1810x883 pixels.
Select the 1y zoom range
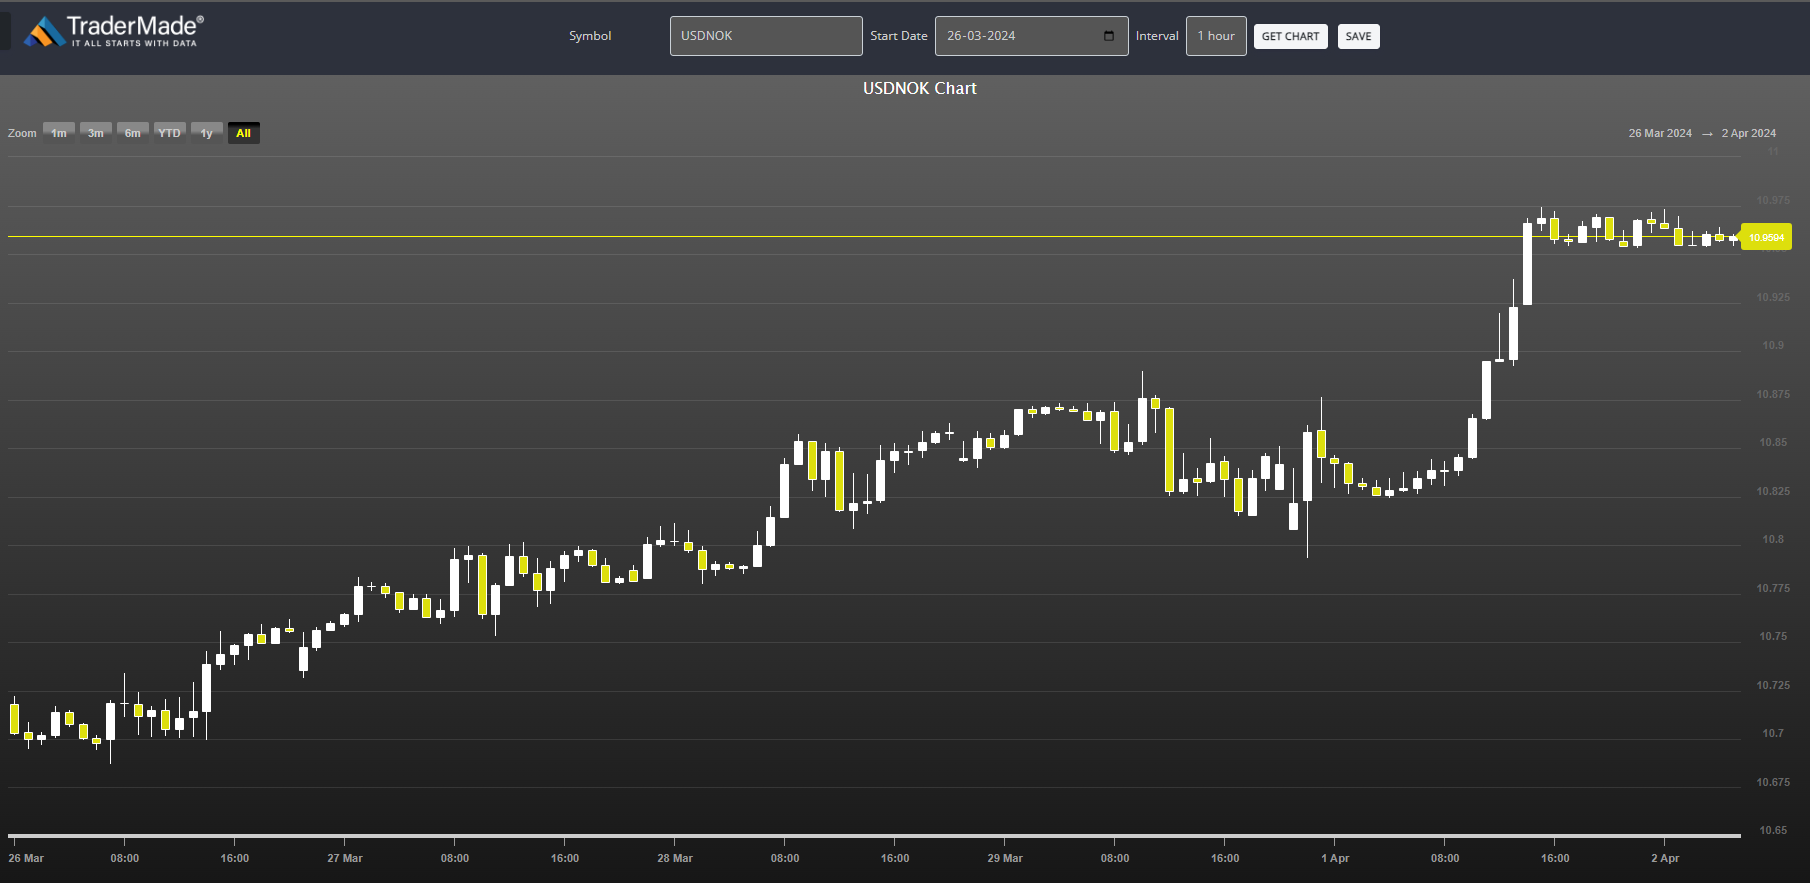207,133
